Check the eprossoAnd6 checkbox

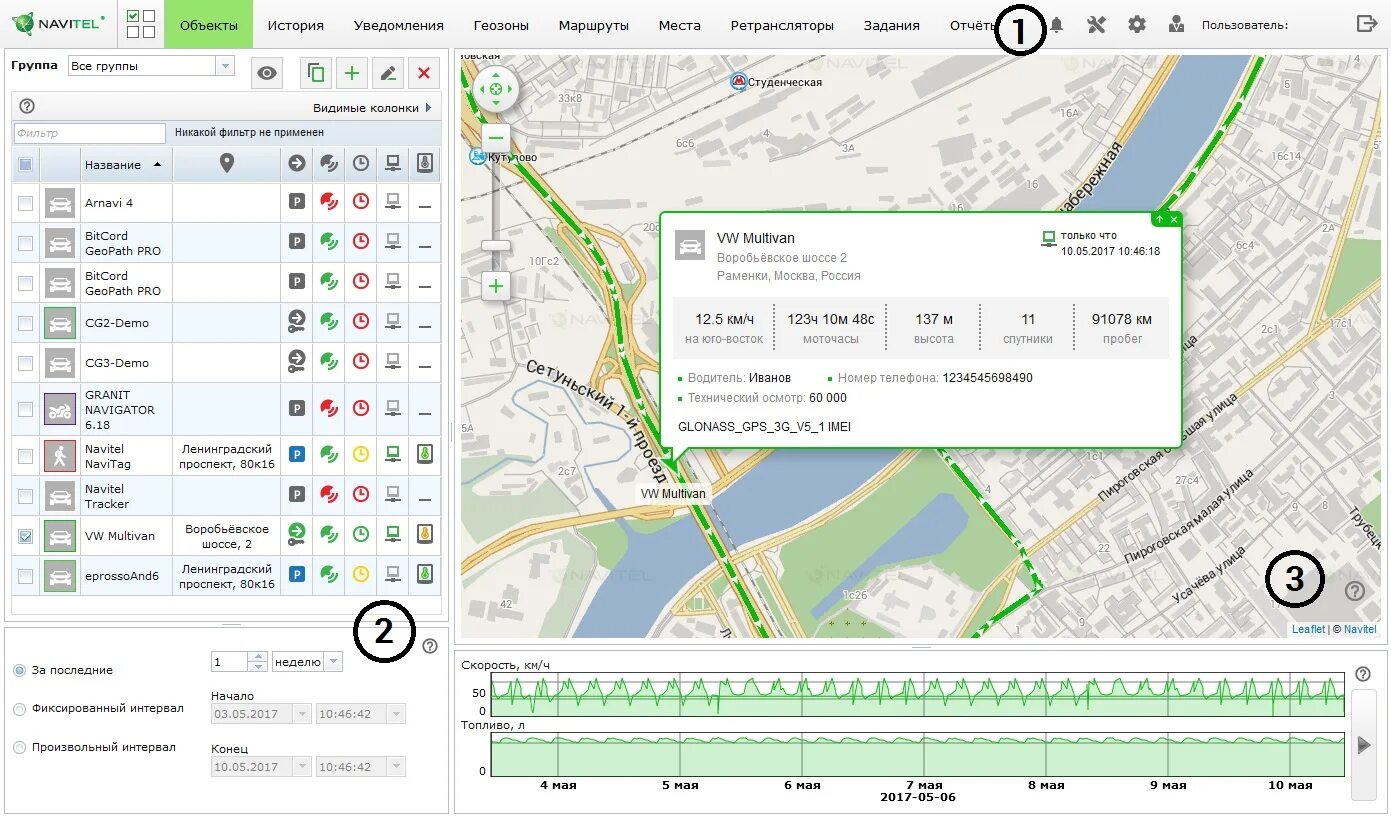click(x=26, y=576)
